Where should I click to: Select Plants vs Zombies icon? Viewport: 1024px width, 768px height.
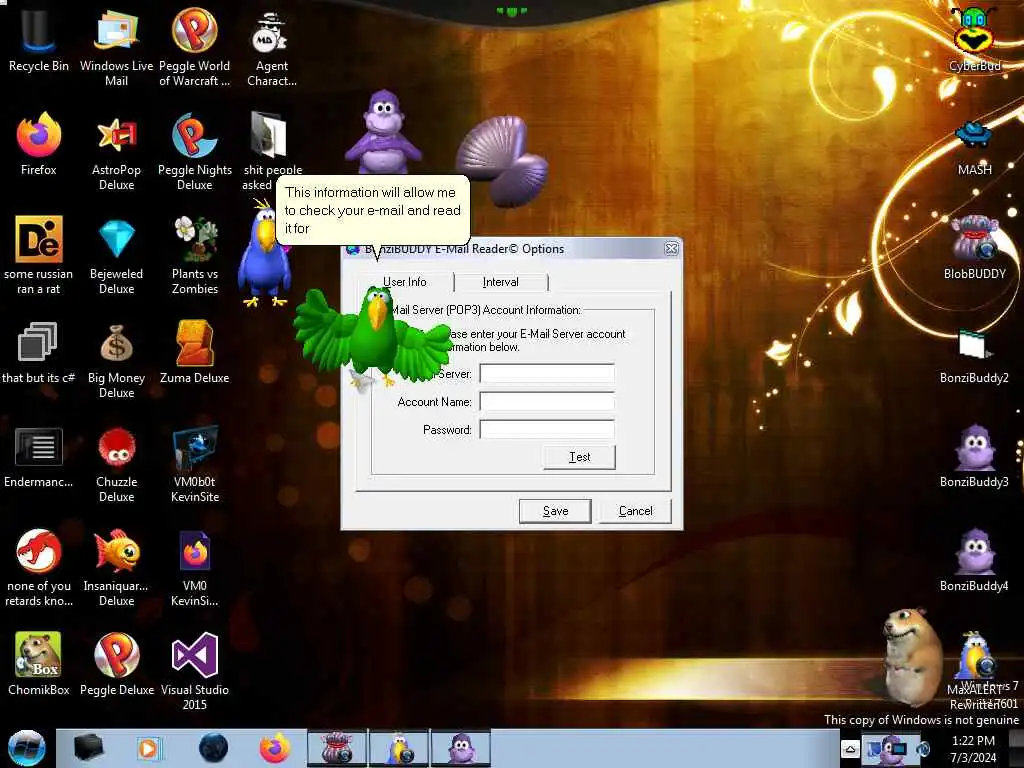coord(195,255)
